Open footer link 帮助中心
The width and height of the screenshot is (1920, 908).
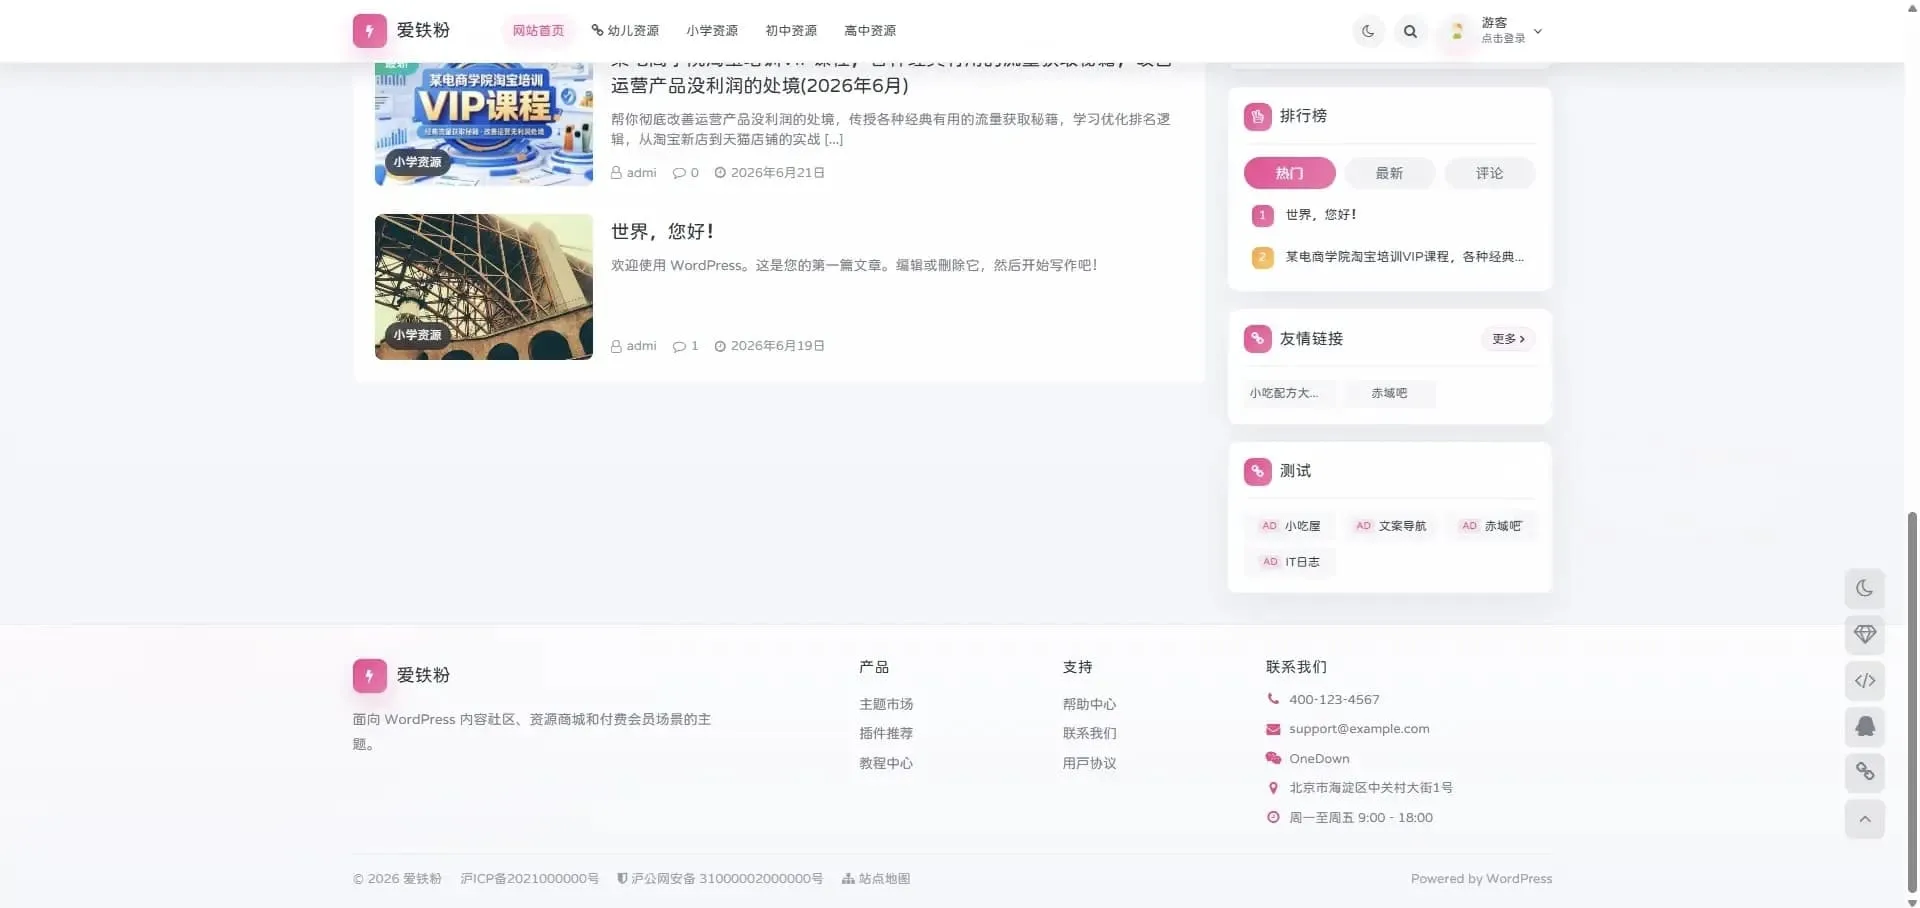(1089, 704)
